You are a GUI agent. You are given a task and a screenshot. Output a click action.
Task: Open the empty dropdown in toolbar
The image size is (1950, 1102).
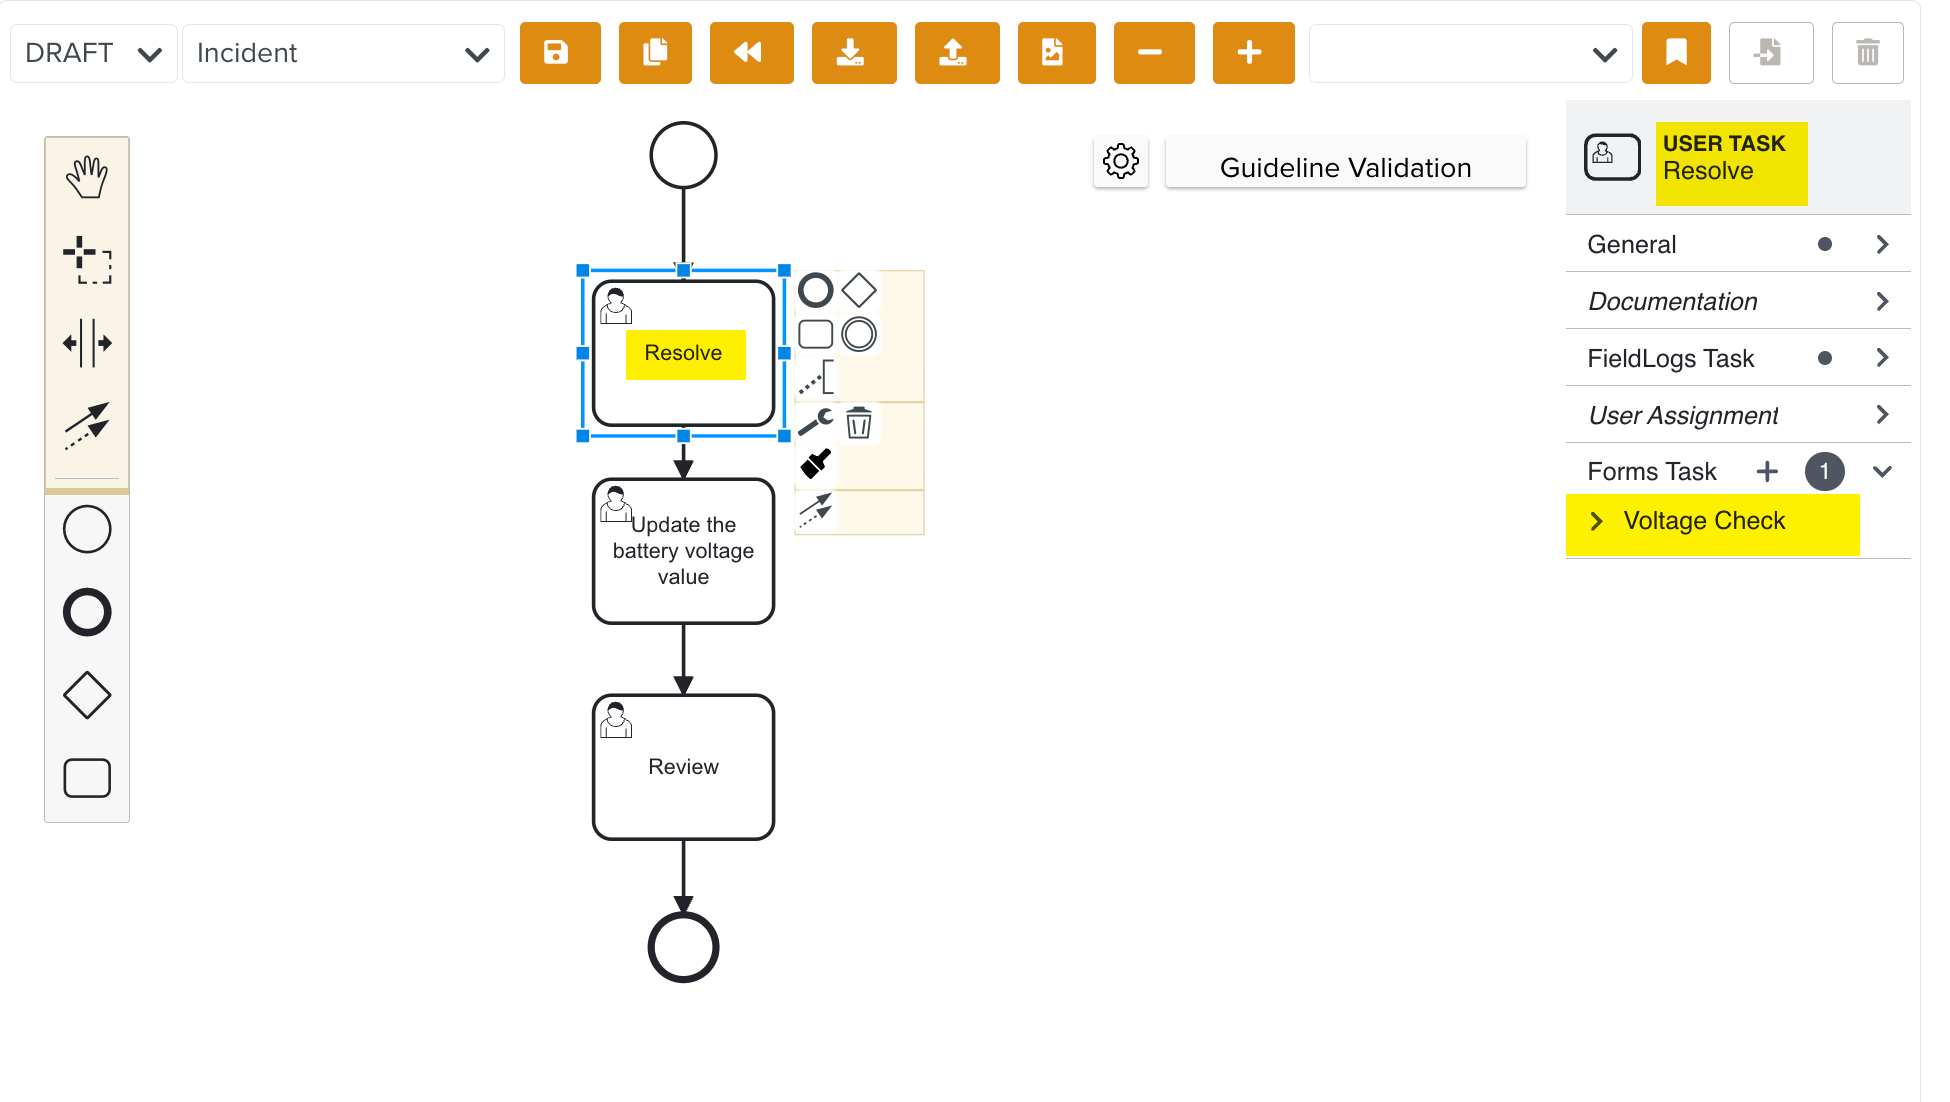(1469, 53)
